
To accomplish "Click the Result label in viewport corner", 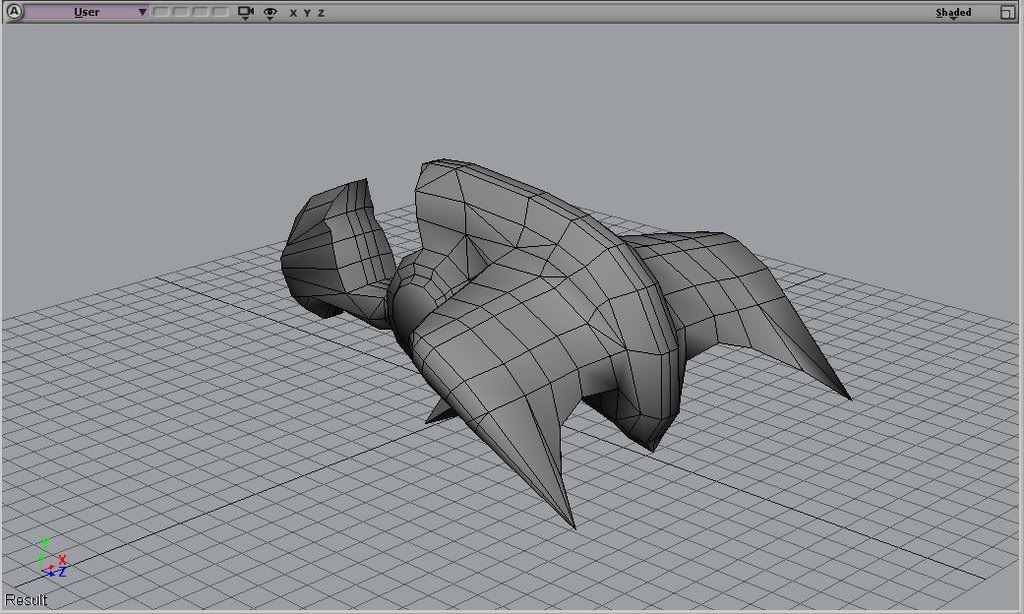I will tap(26, 600).
